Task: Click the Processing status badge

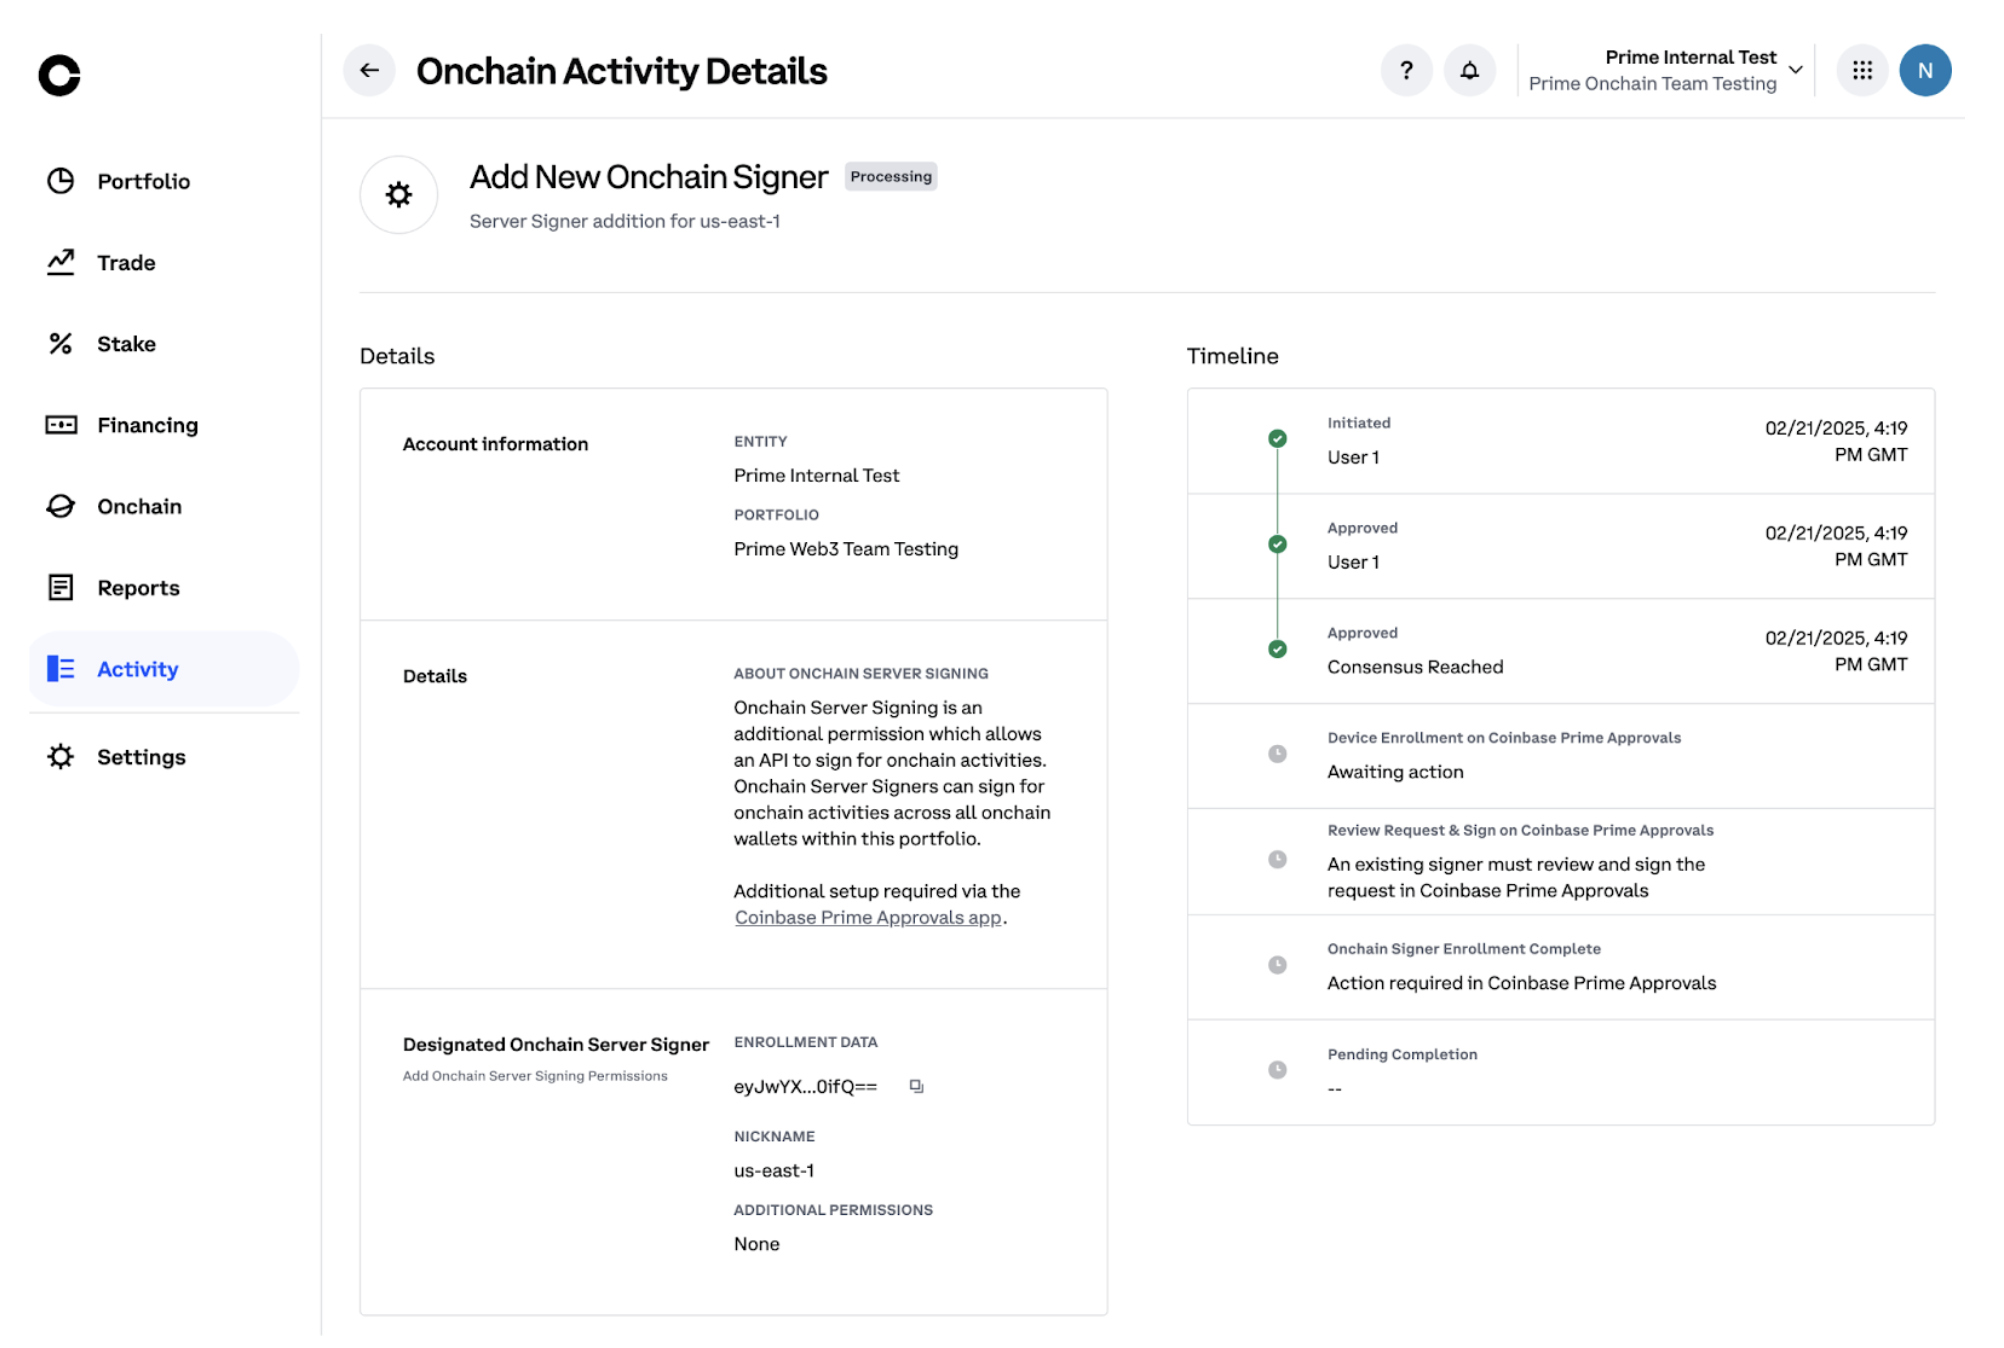Action: tap(890, 176)
